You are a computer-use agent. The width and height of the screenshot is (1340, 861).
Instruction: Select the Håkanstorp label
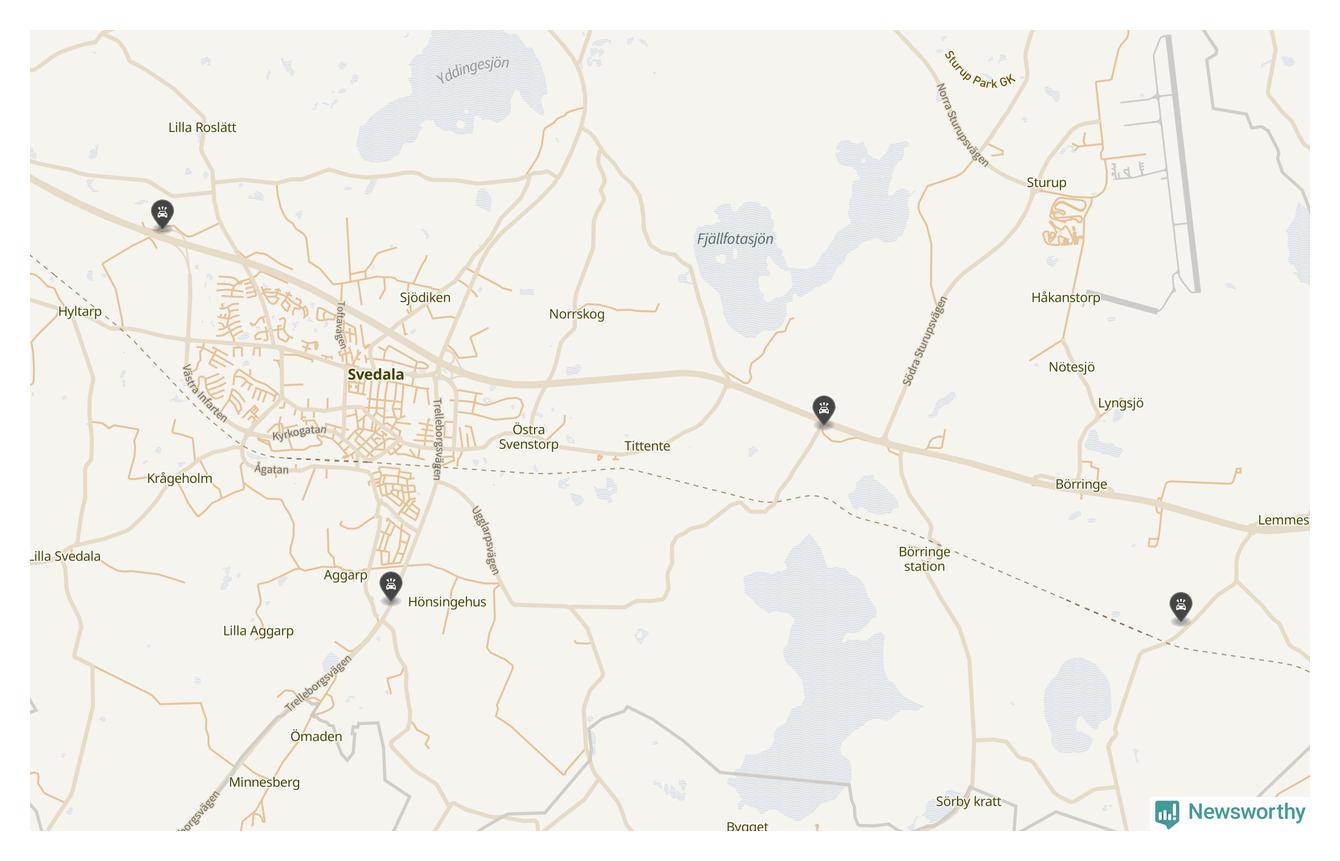pyautogui.click(x=1066, y=297)
